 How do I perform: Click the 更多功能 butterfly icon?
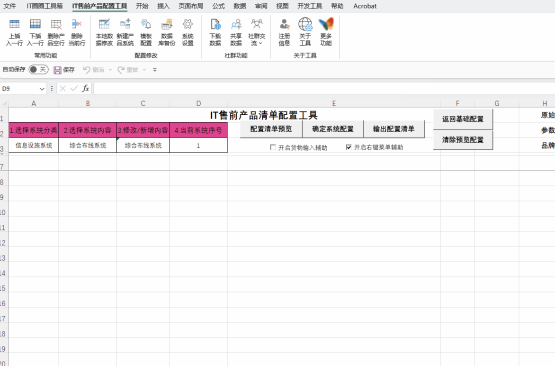click(x=326, y=24)
